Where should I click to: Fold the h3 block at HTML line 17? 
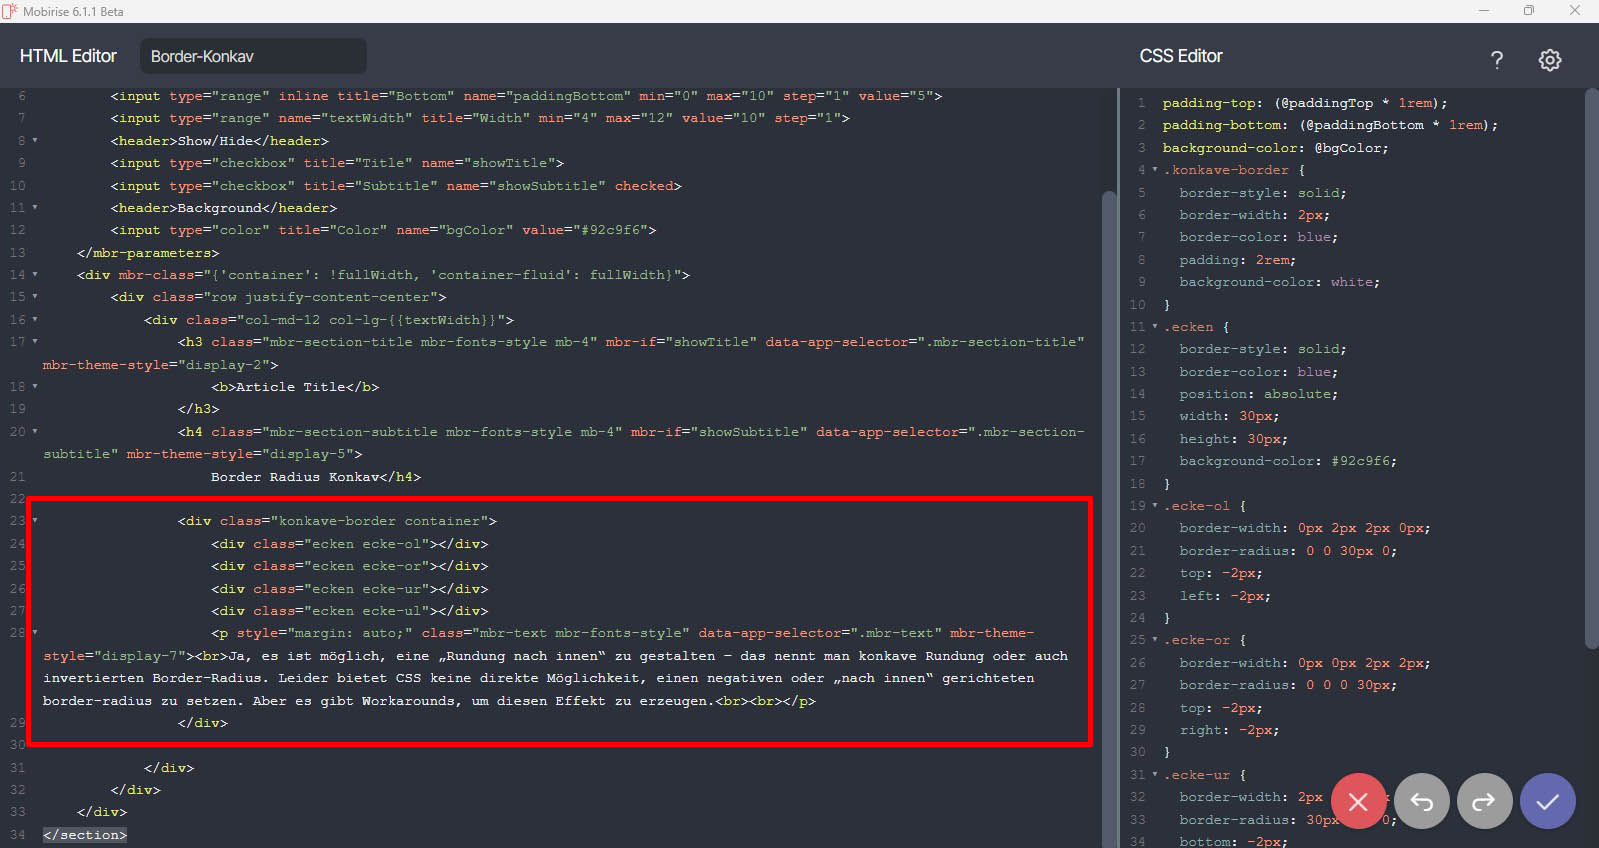point(35,342)
